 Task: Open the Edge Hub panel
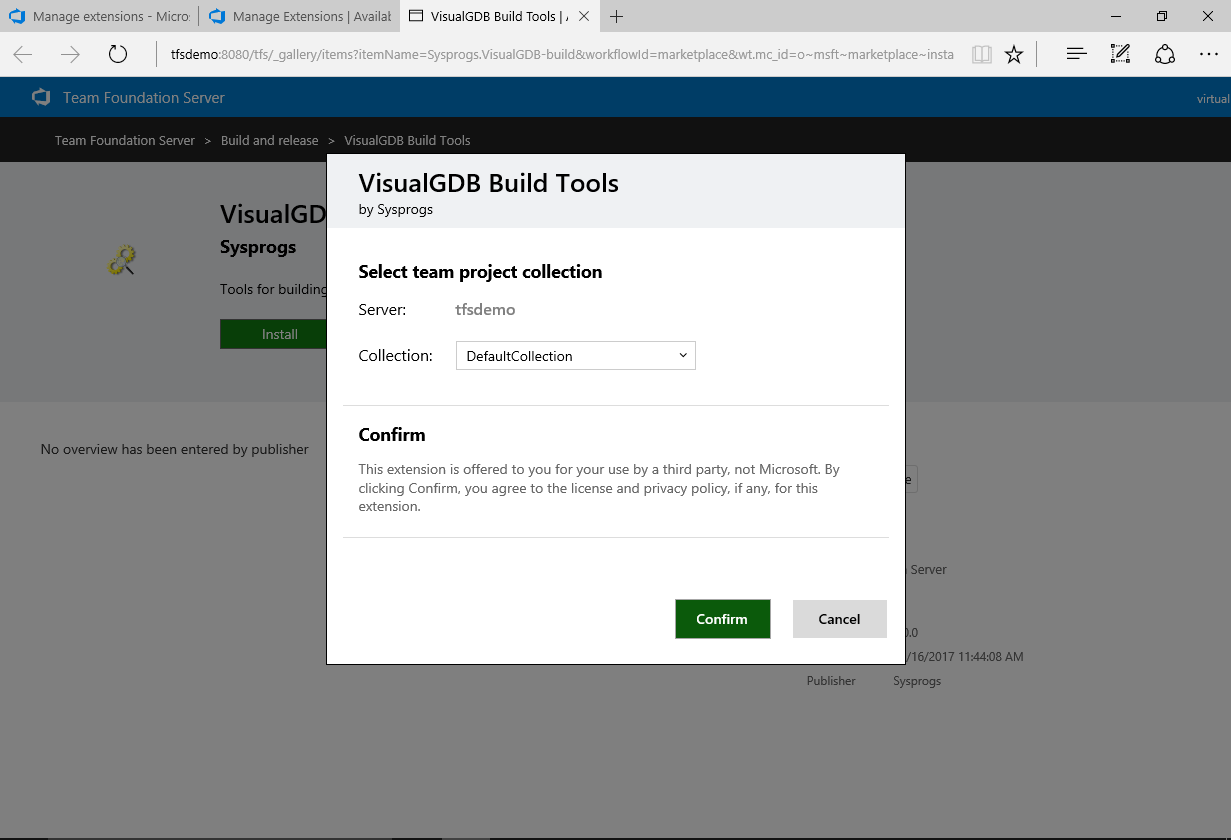[1076, 55]
